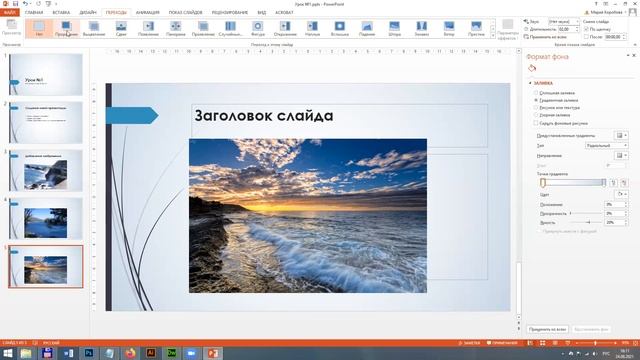This screenshot has height=360, width=640.
Task: Undo the last action in quick access toolbar
Action: click(25, 4)
